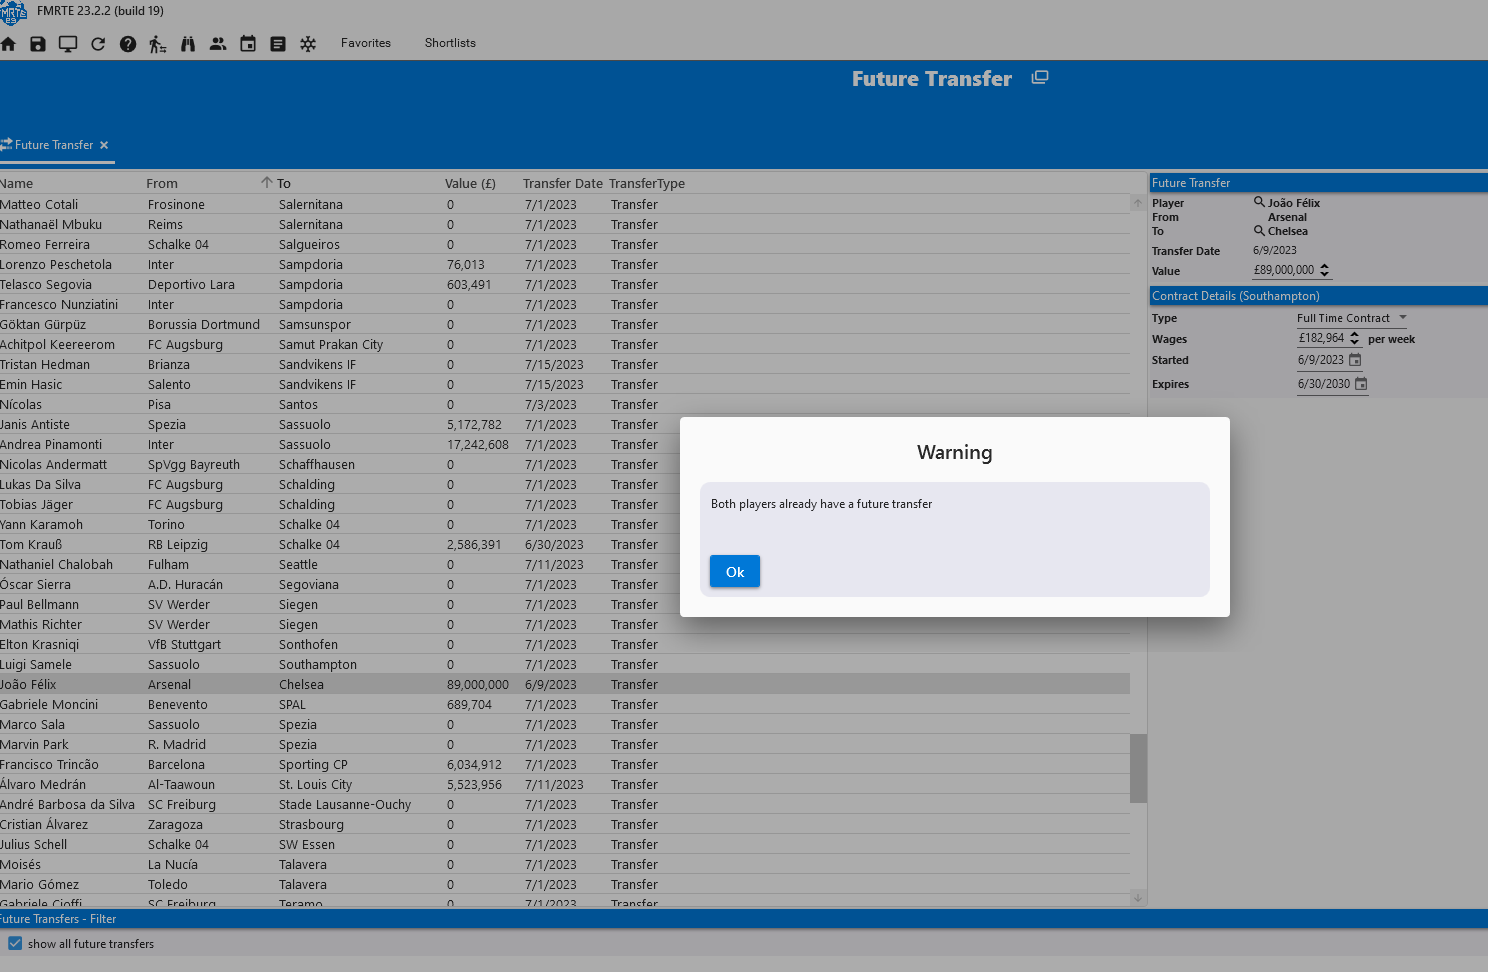
Task: Sort by the From column header
Action: (162, 183)
